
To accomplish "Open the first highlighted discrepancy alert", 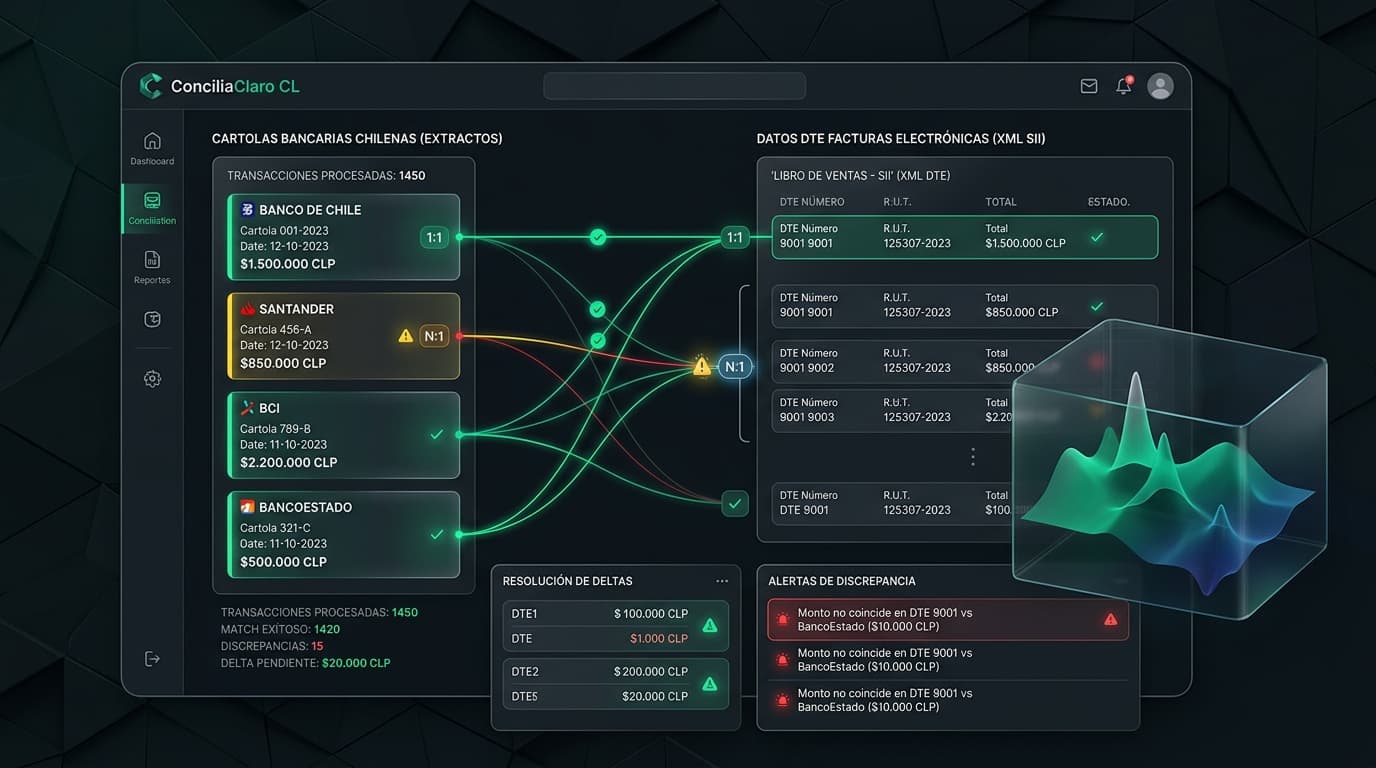I will tap(948, 620).
